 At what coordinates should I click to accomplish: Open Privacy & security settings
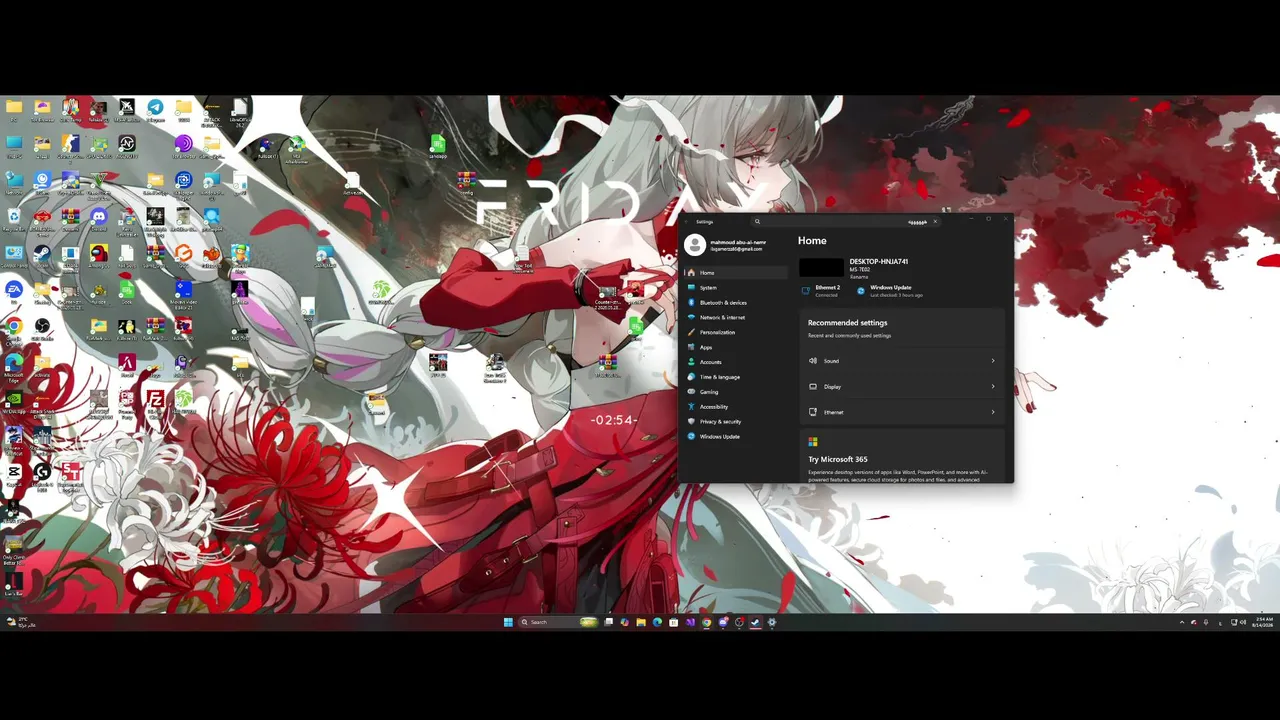click(x=736, y=422)
